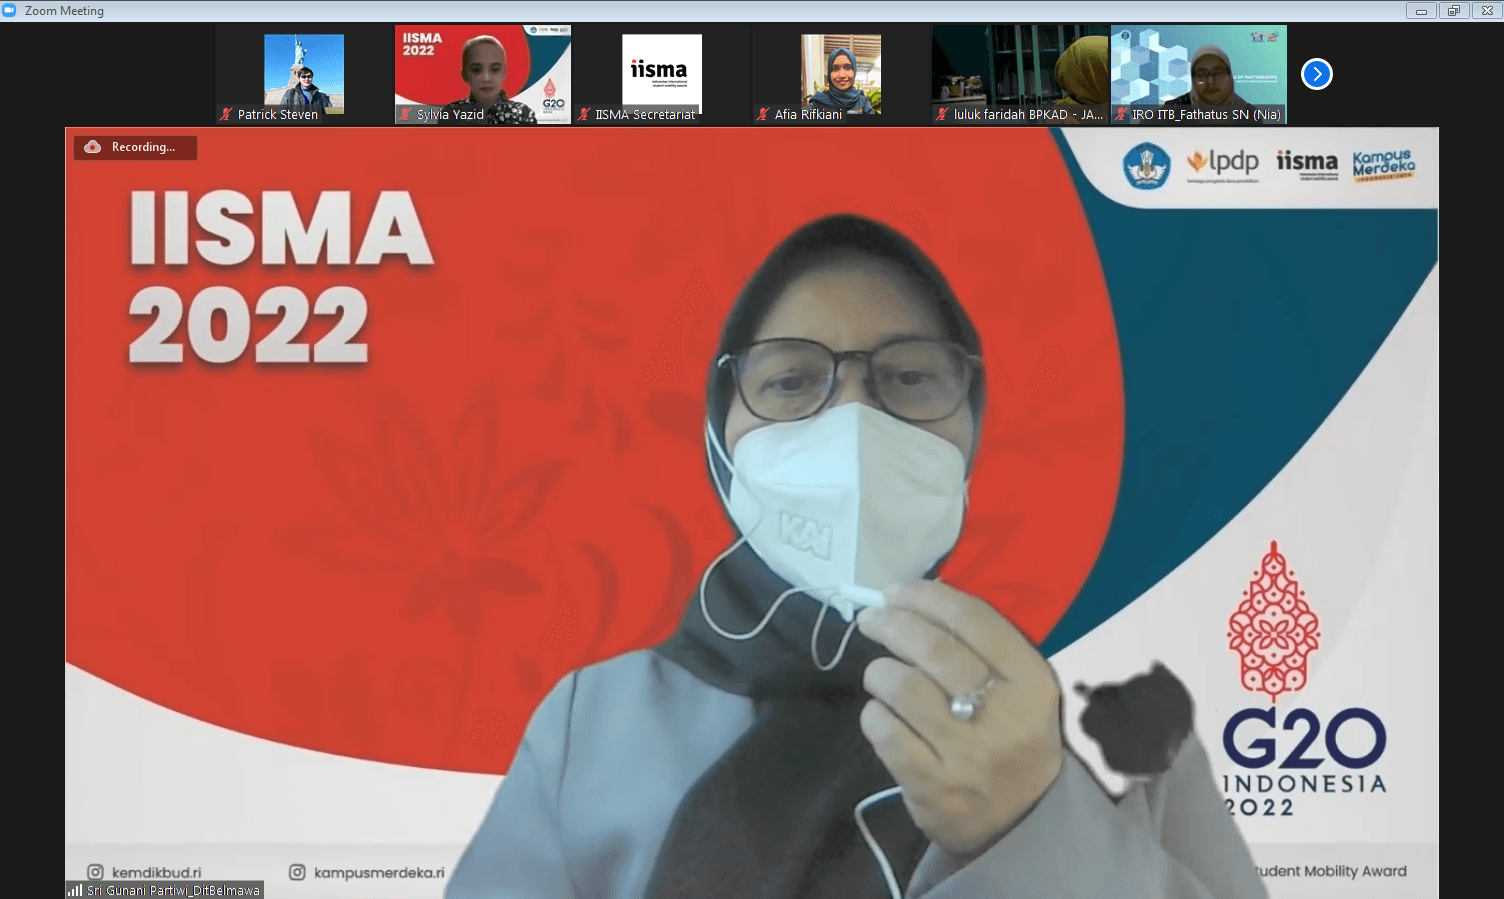Select IRO ITB_Fathatus SN (Nia) video tile

click(1198, 68)
